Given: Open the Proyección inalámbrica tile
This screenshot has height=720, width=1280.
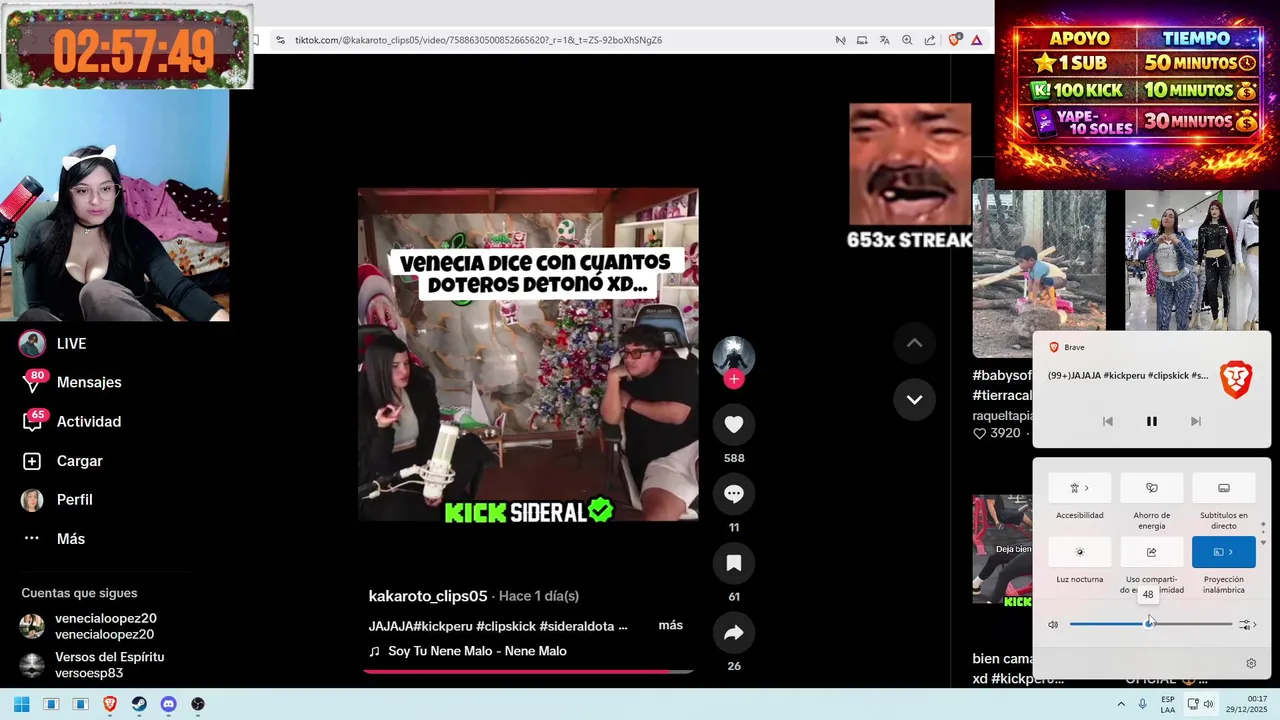Looking at the screenshot, I should point(1223,552).
